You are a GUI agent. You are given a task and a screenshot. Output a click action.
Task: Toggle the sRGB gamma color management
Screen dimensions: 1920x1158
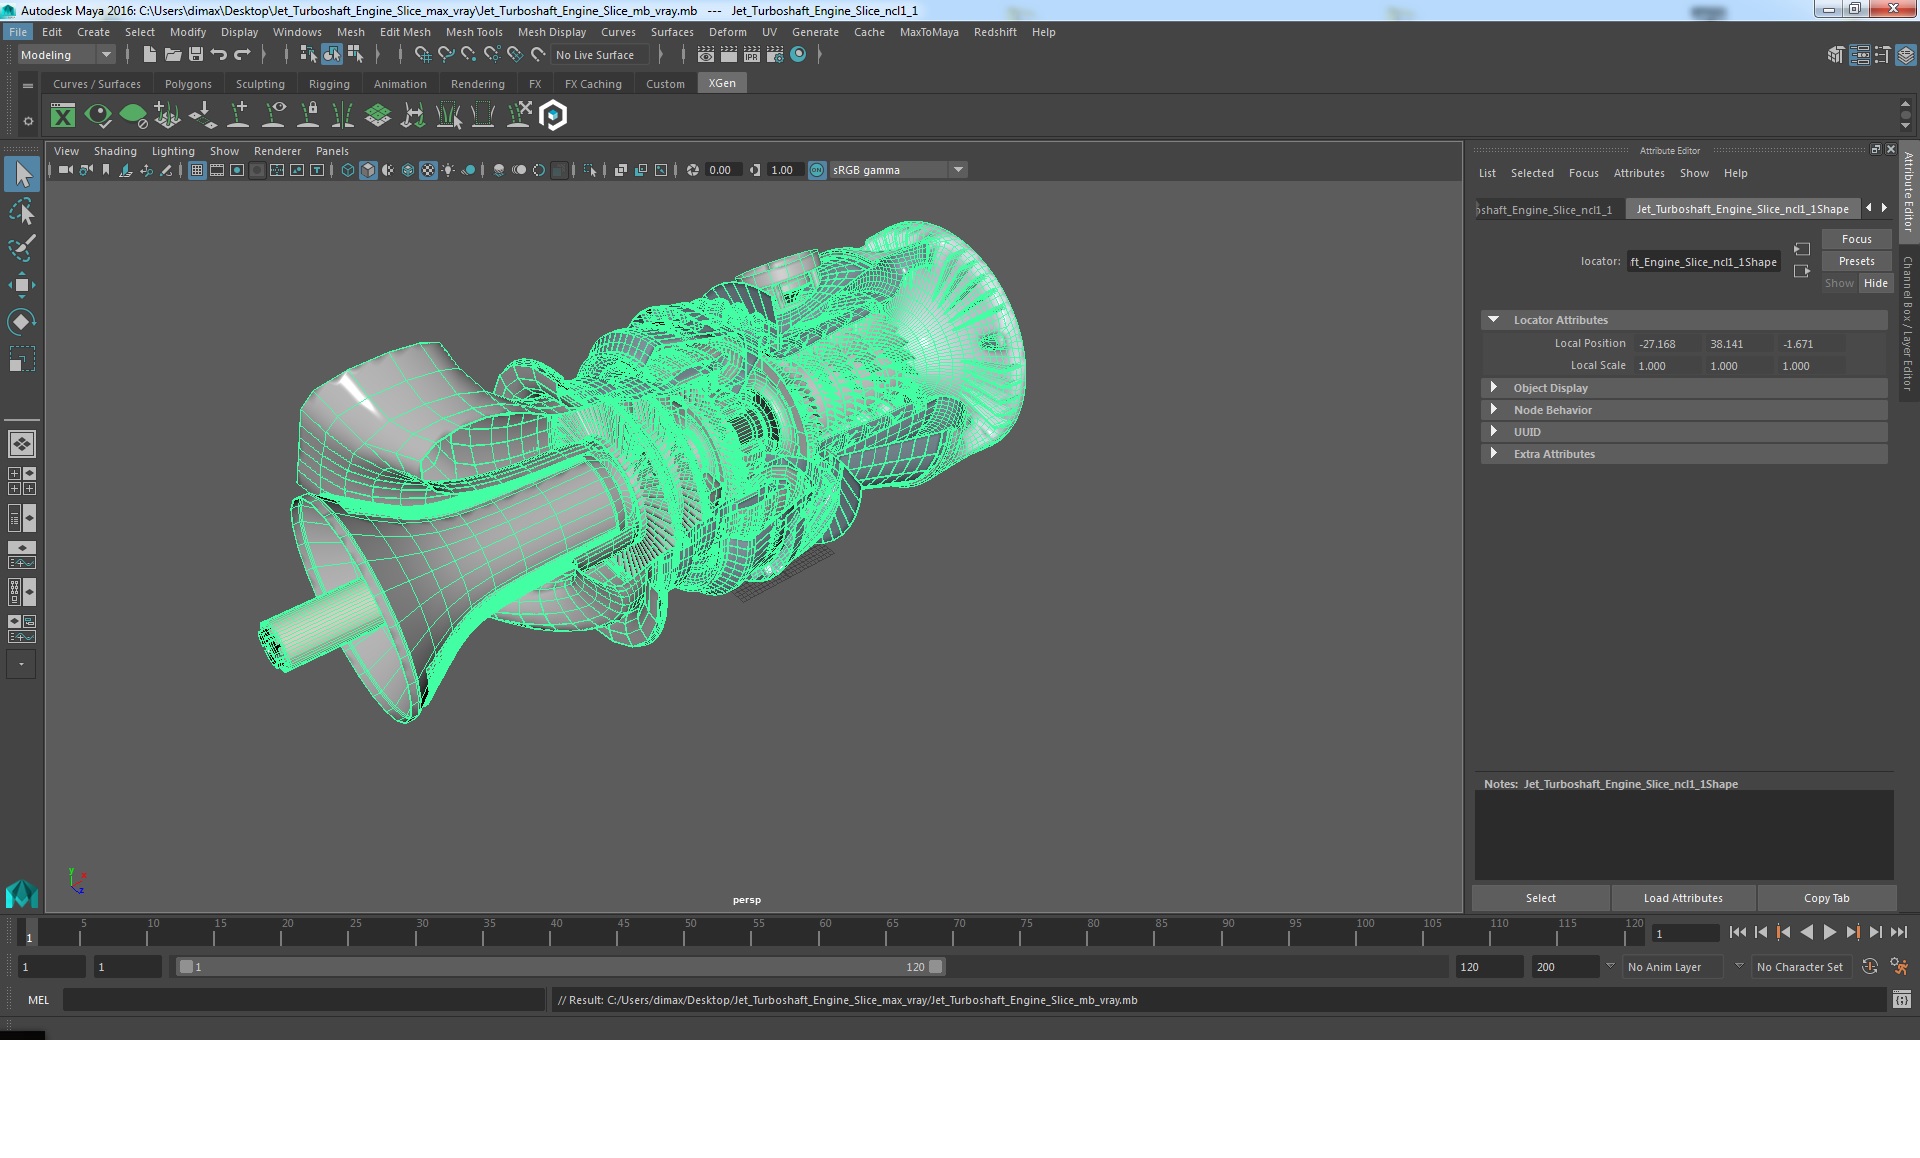coord(817,170)
